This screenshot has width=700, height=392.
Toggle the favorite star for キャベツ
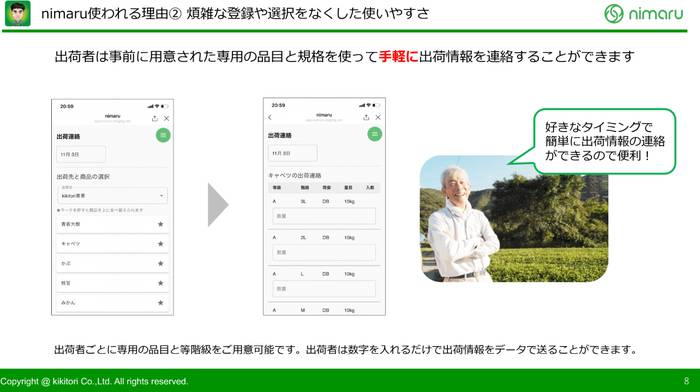tap(161, 244)
